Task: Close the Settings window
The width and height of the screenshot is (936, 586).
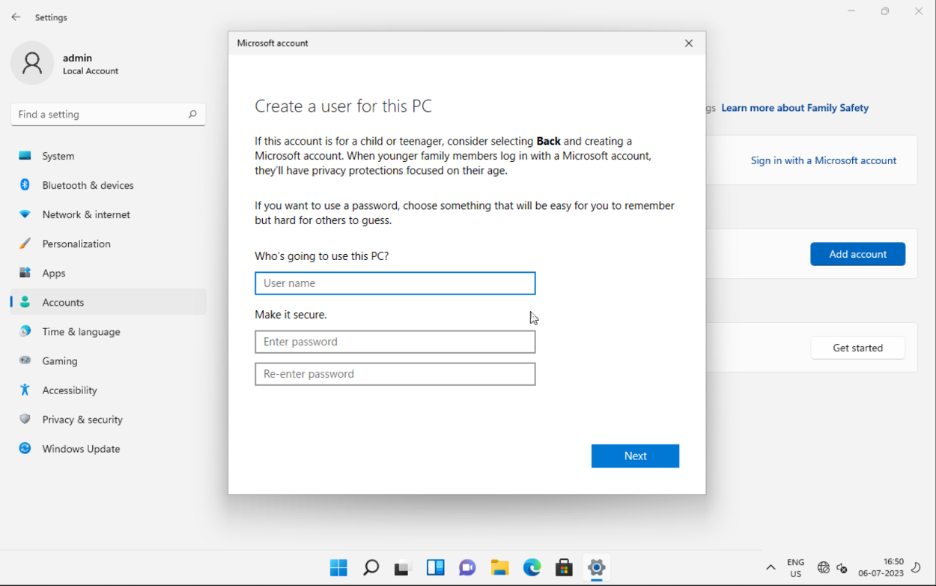Action: click(x=919, y=11)
